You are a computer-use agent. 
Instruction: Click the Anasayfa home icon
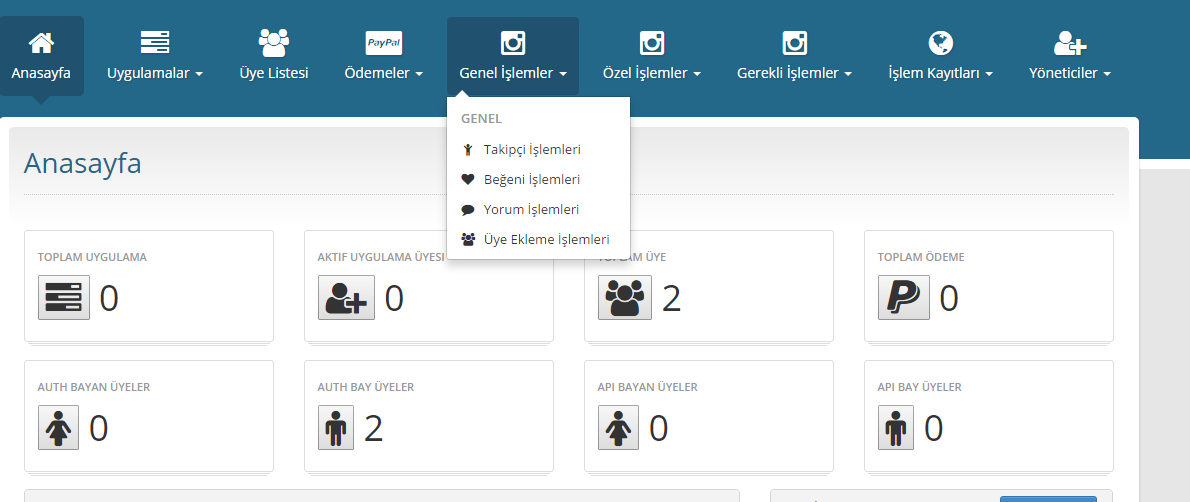[41, 43]
